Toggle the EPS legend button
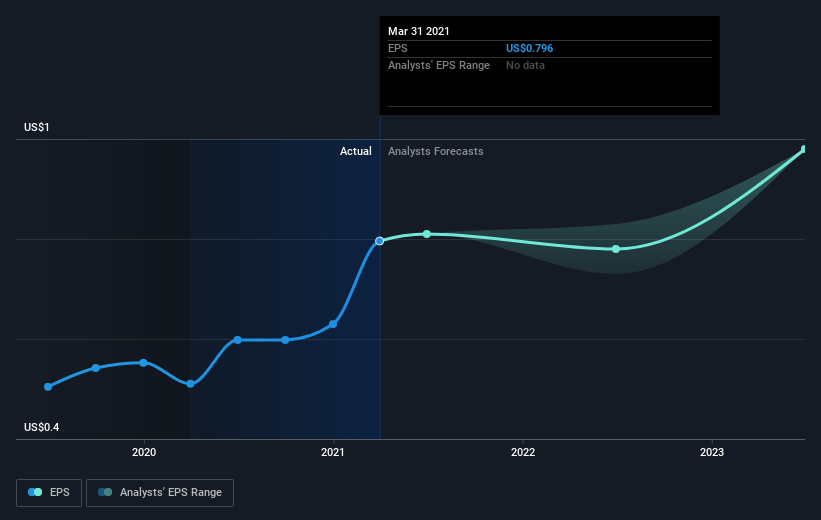The image size is (821, 520). pos(49,493)
